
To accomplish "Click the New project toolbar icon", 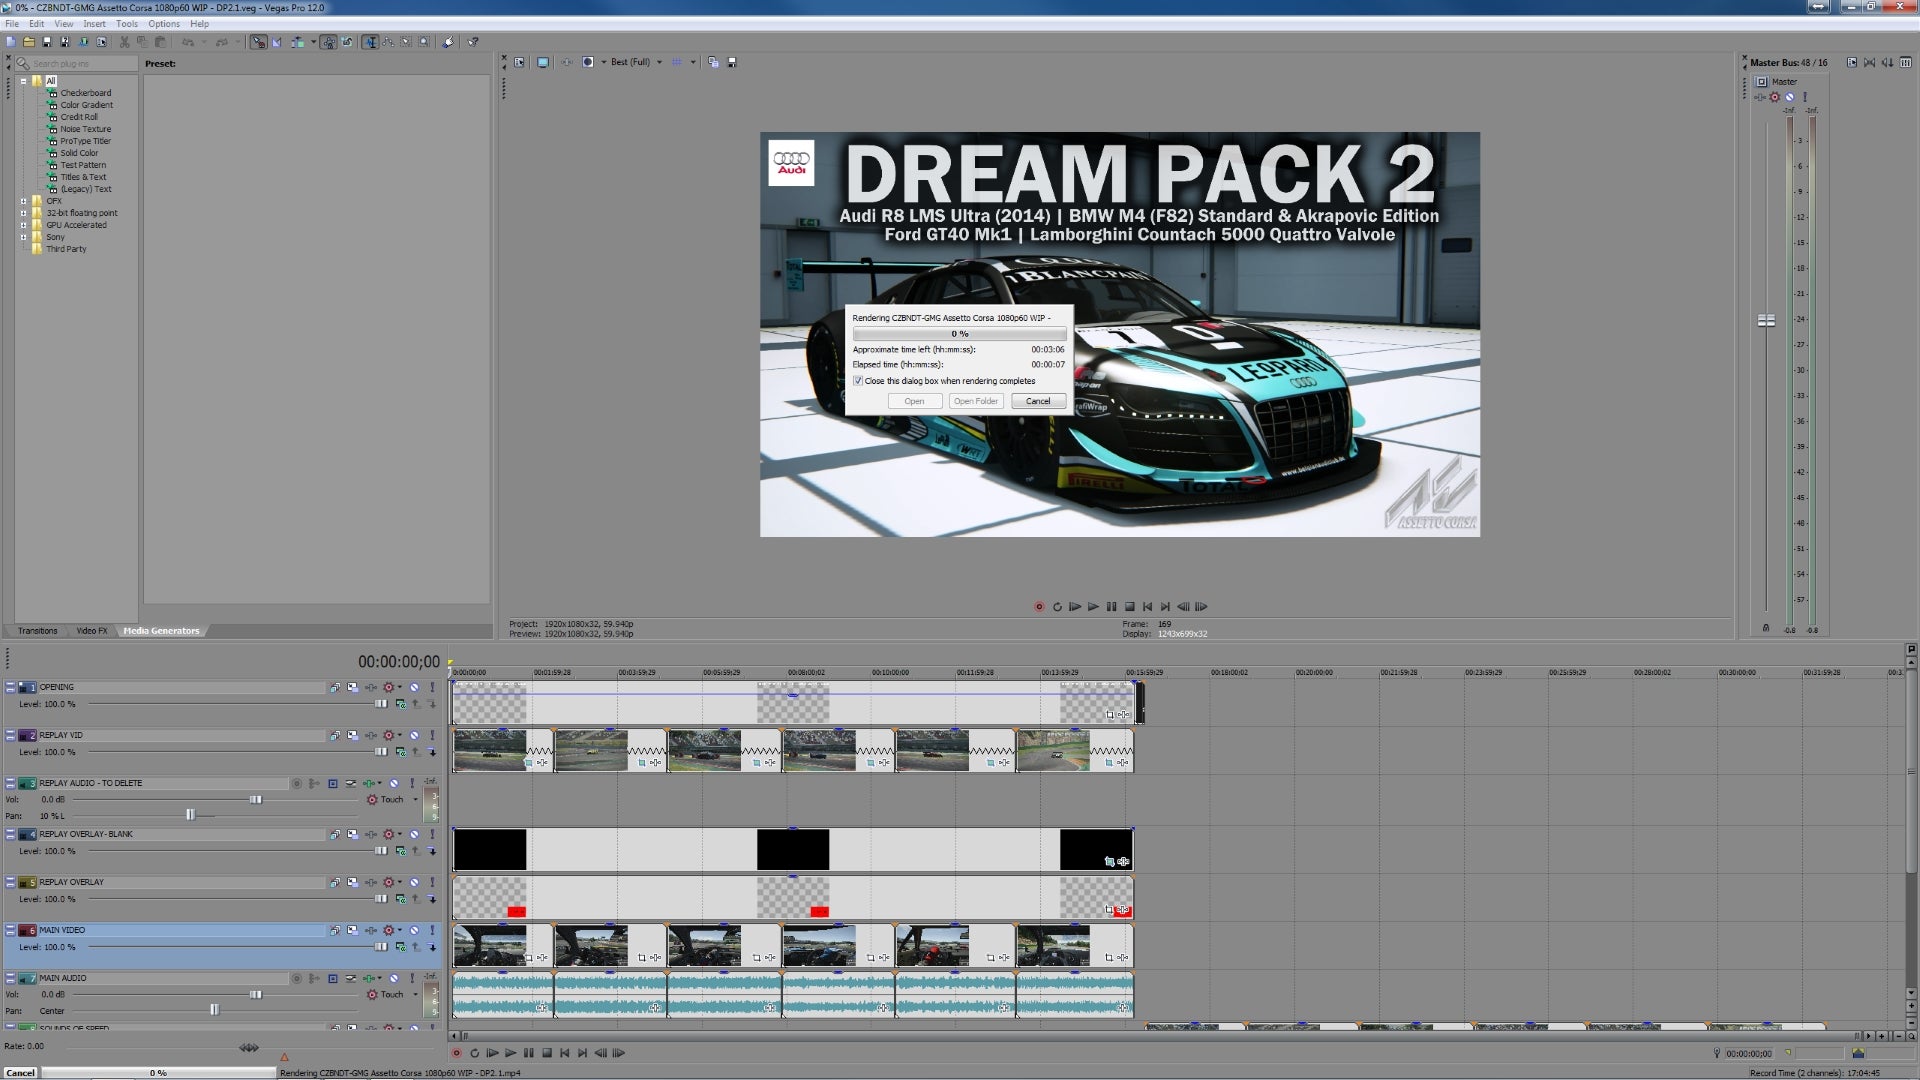I will click(x=10, y=42).
